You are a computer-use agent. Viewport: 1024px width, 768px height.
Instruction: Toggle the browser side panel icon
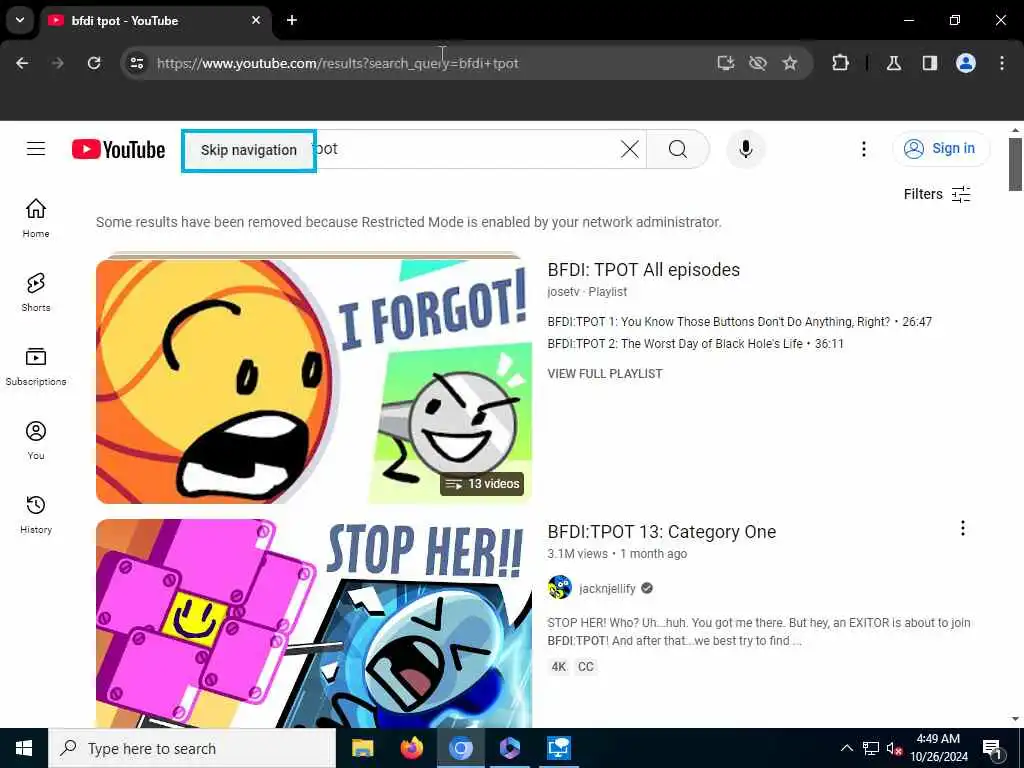click(x=929, y=63)
